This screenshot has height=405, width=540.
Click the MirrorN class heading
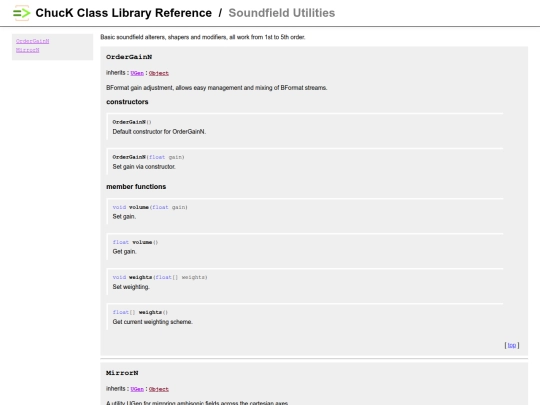tap(122, 373)
